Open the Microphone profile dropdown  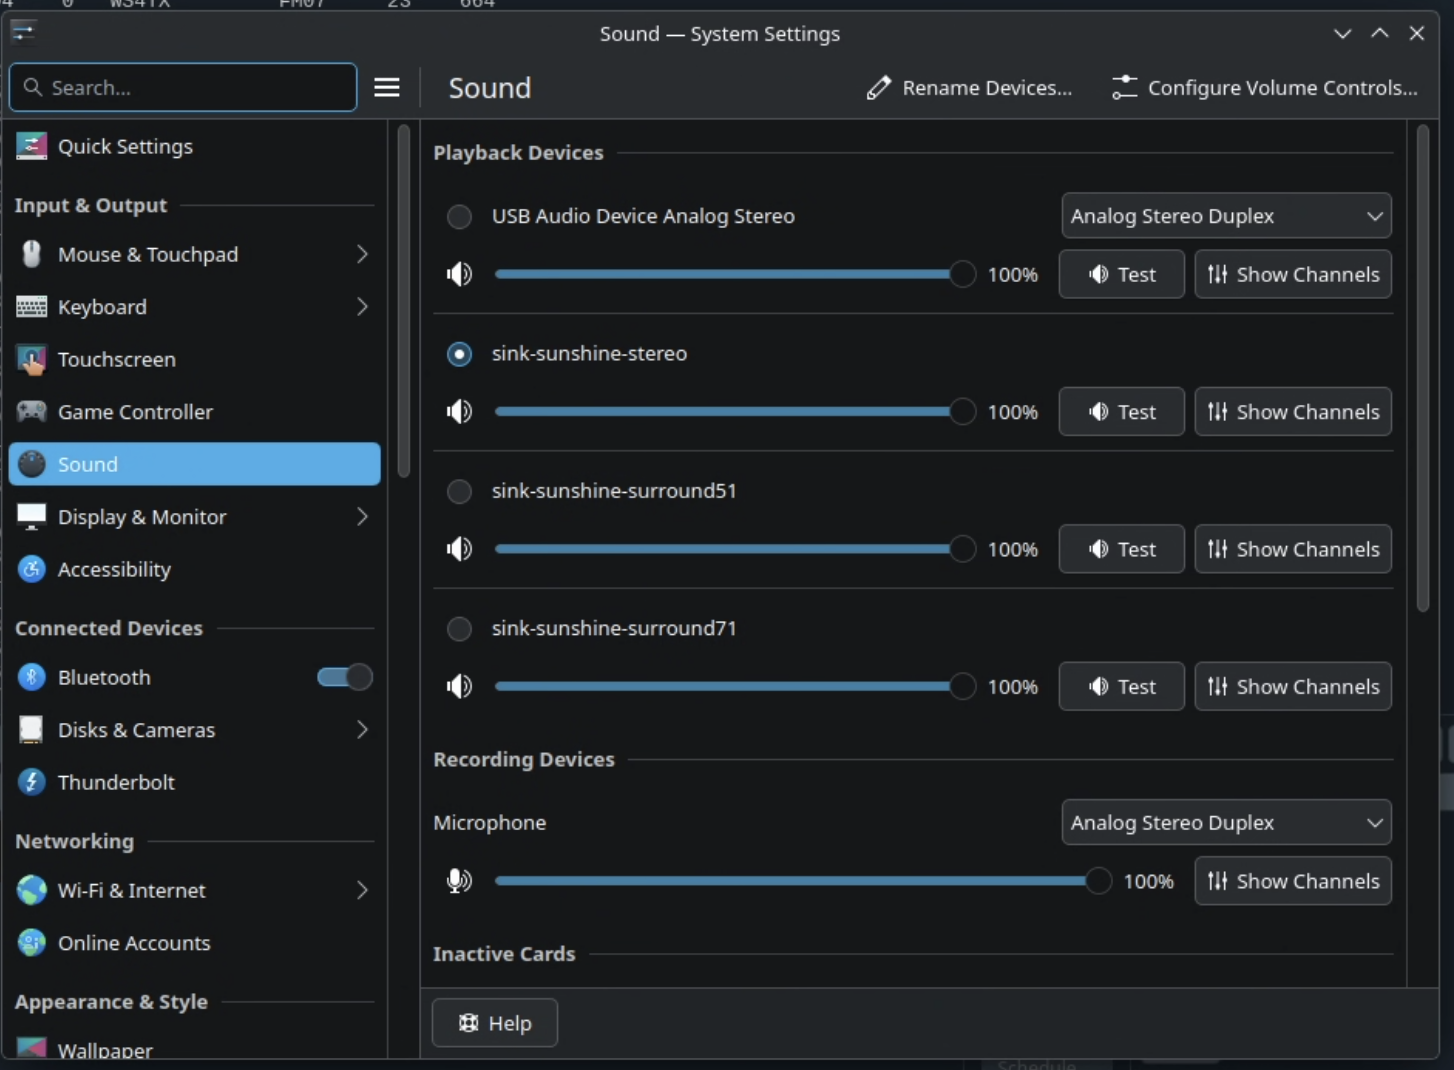point(1226,822)
